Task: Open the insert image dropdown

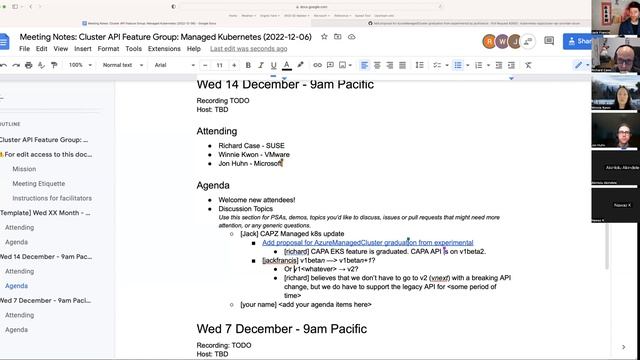Action: [345, 65]
